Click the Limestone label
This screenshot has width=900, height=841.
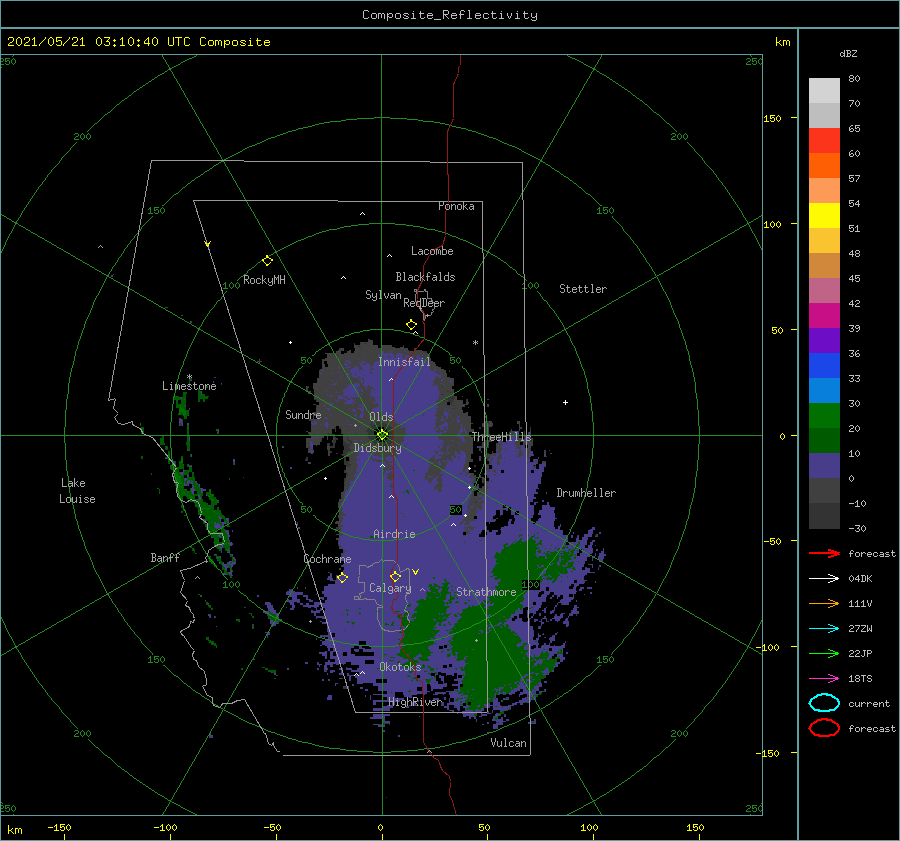coord(189,386)
